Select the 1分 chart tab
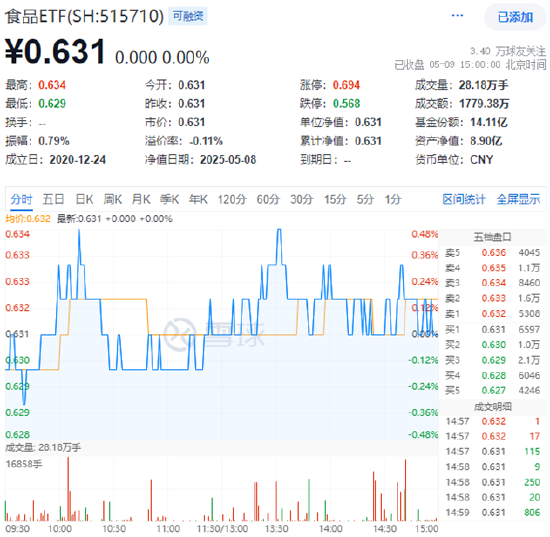Image resolution: width=550 pixels, height=537 pixels. tap(393, 199)
